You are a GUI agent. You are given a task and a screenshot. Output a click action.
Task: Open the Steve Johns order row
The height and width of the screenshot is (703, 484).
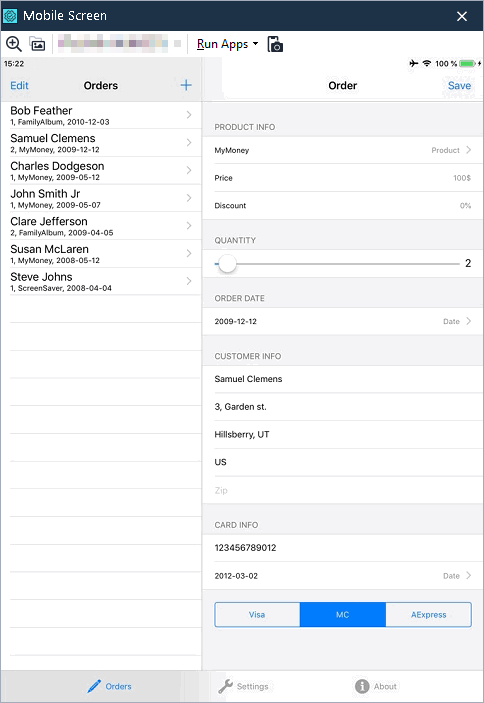pos(101,282)
